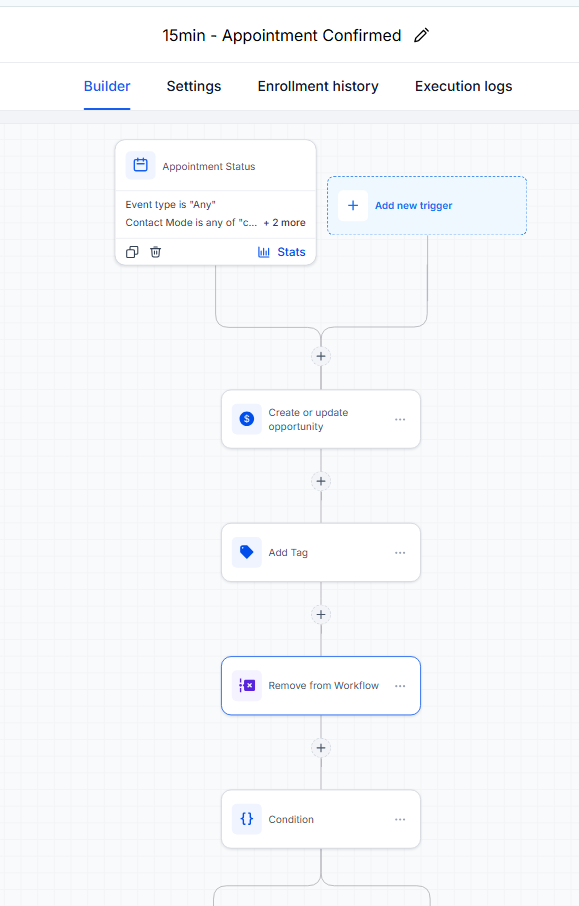This screenshot has width=579, height=906.
Task: Delete the Appointment Status trigger with trash icon
Action: [x=155, y=252]
